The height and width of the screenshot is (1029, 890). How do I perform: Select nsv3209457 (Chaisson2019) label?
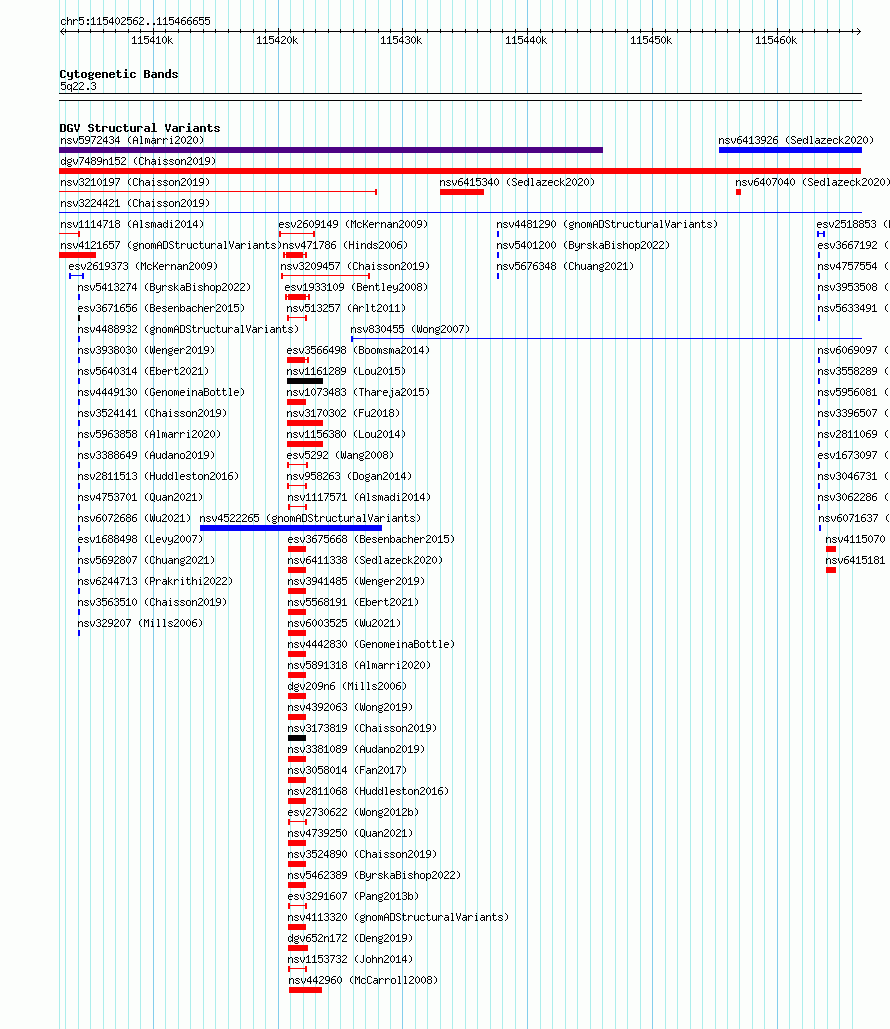coord(355,266)
